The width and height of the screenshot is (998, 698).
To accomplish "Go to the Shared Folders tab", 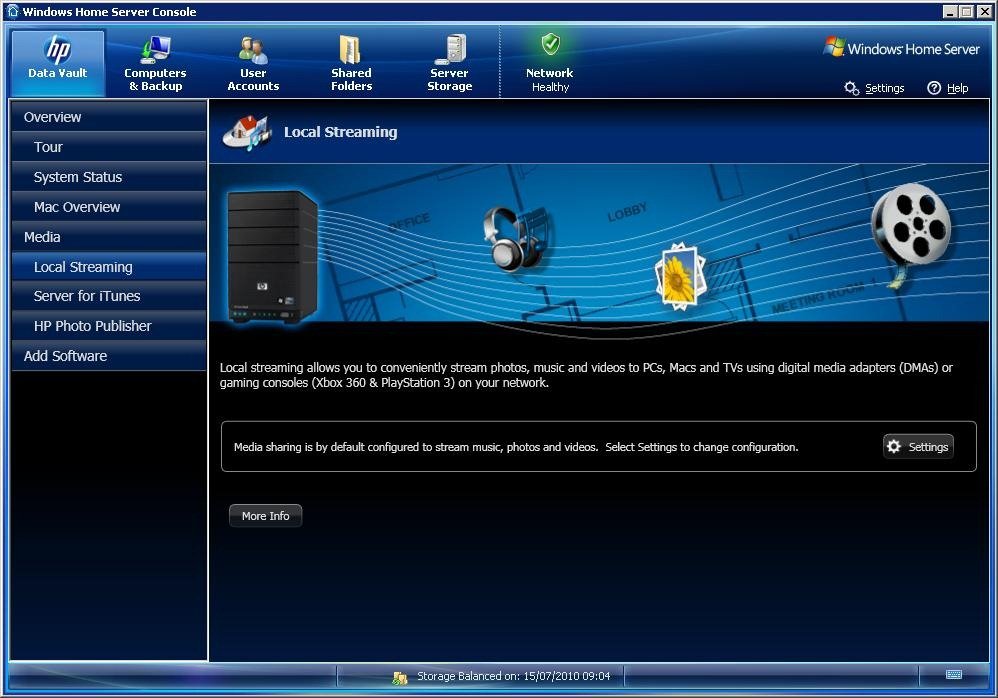I will [x=351, y=63].
